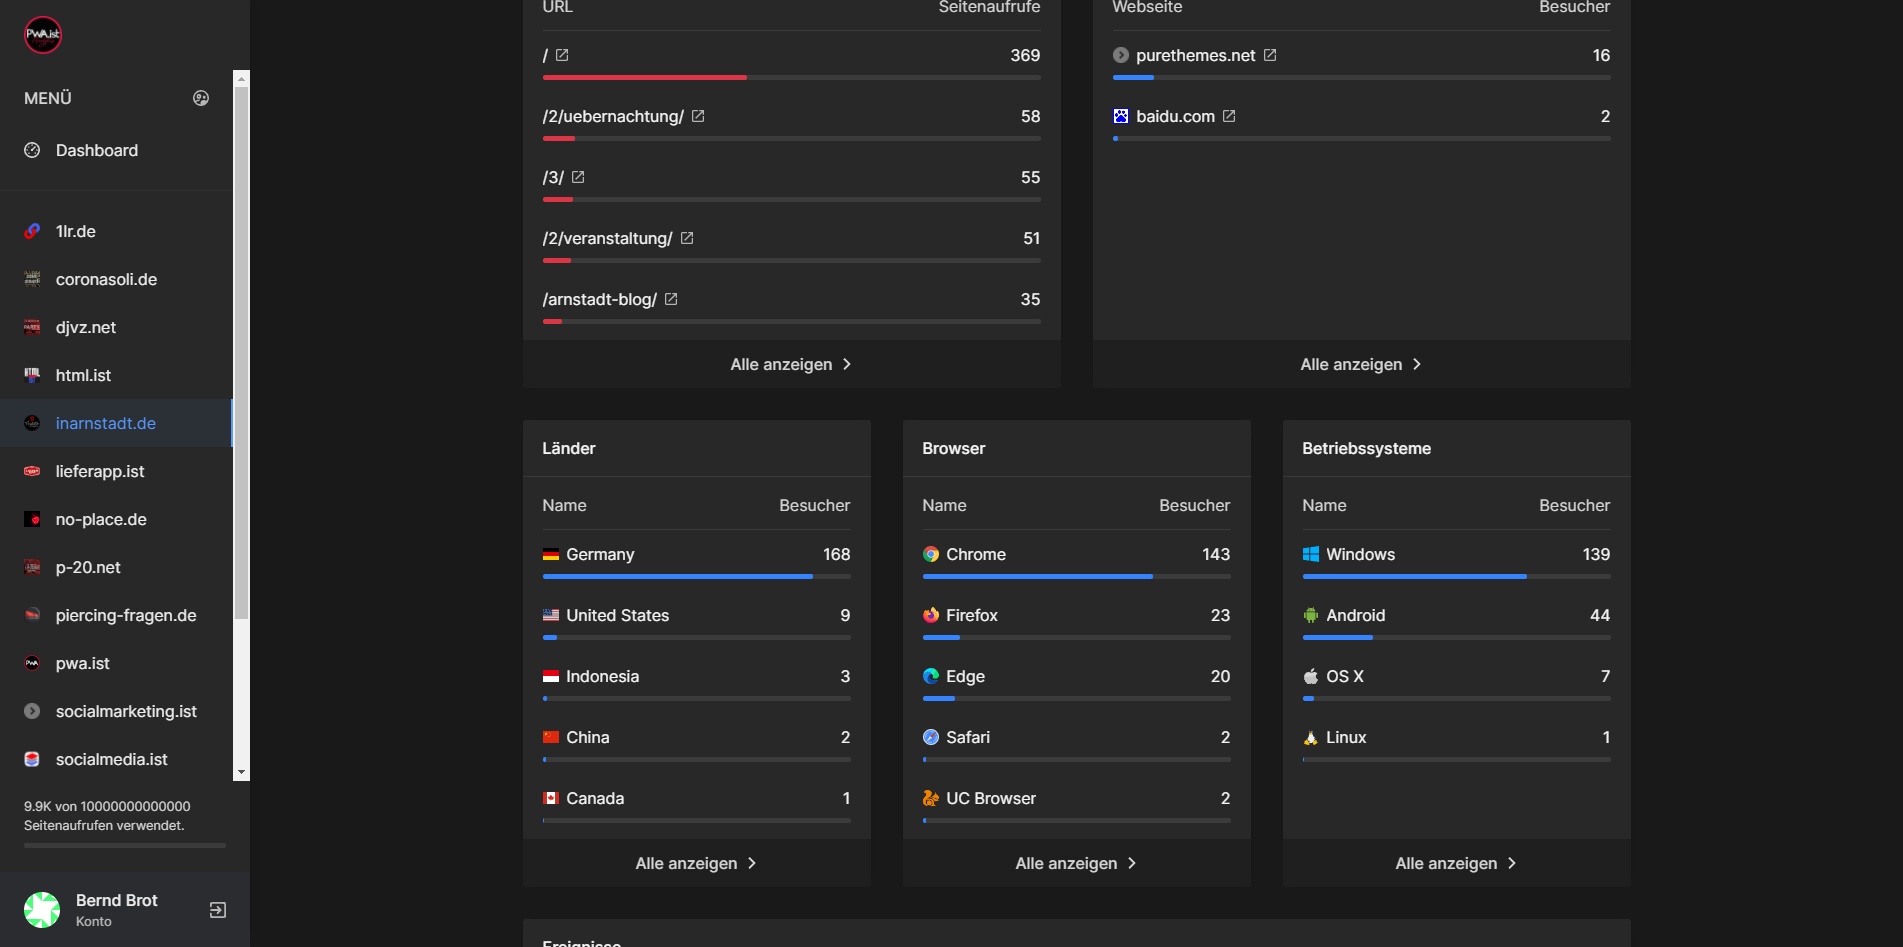Expand Alle anzeigen under Browser
The image size is (1903, 947).
(1076, 863)
